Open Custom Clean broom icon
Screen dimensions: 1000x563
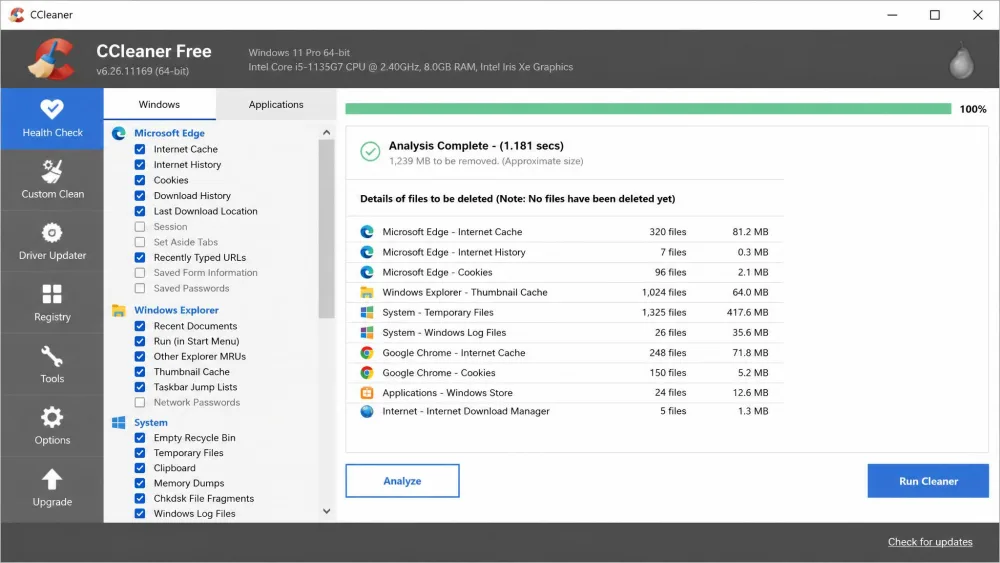pyautogui.click(x=52, y=172)
